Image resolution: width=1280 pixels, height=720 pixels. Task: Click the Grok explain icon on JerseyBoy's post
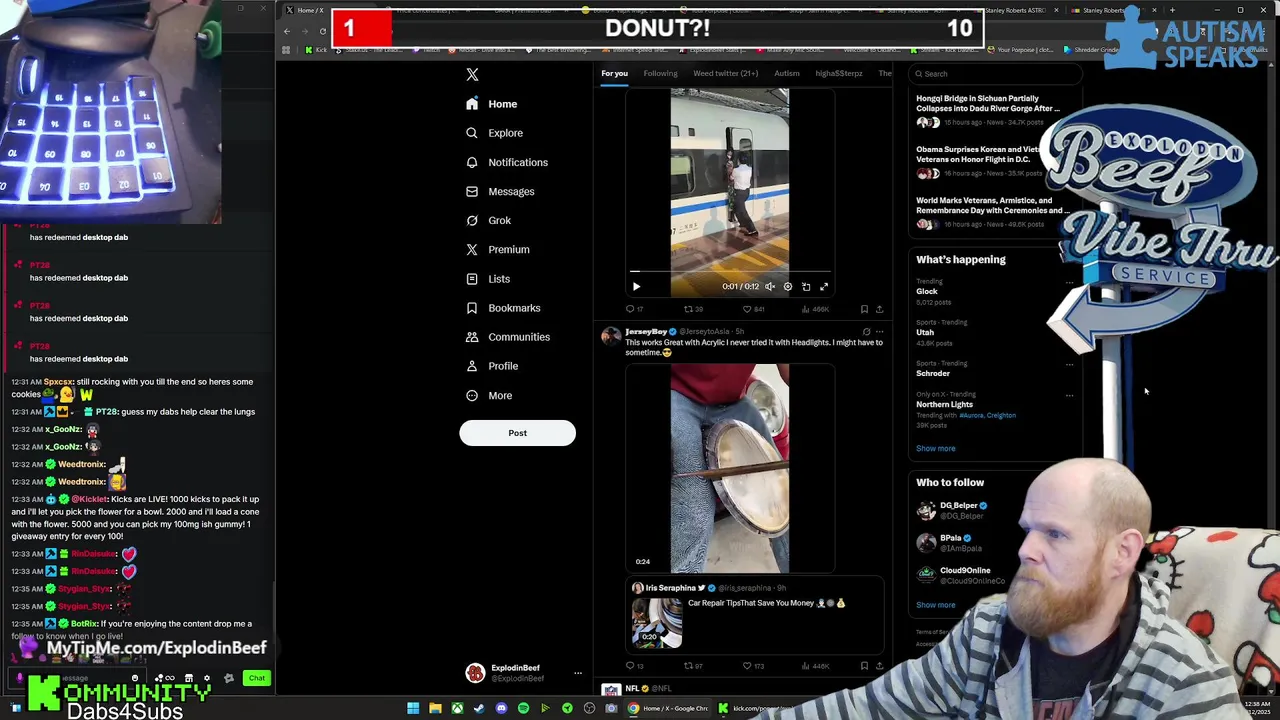click(x=866, y=331)
